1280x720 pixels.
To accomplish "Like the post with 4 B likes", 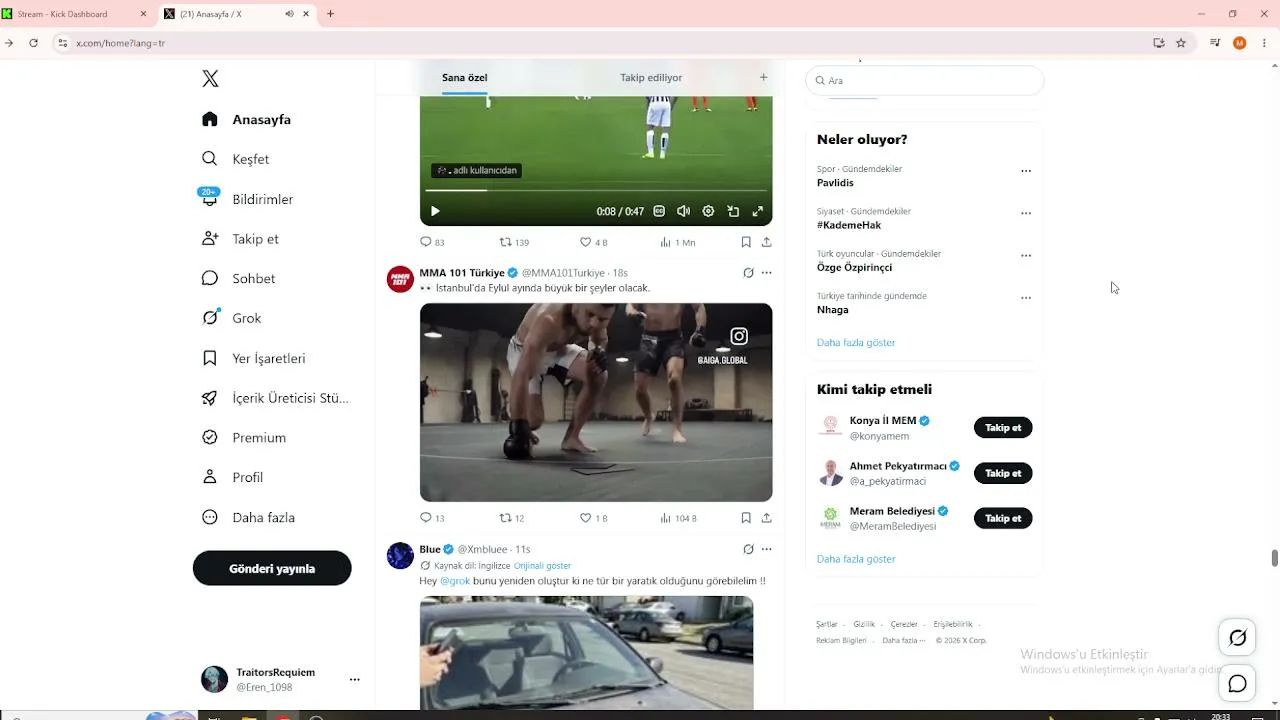I will click(594, 242).
